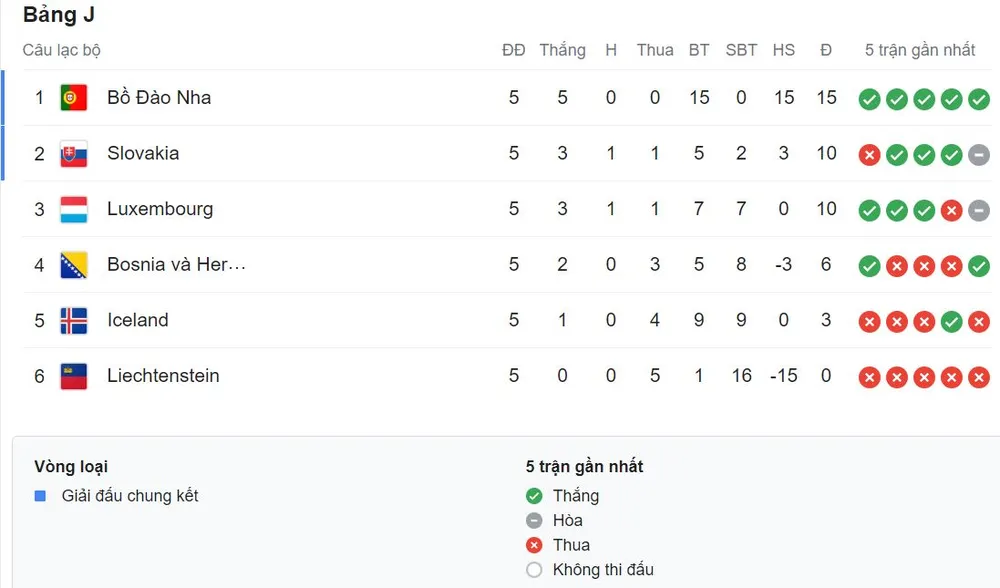The width and height of the screenshot is (1000, 588).
Task: Click the 5 trận gần nhất header
Action: 919,50
